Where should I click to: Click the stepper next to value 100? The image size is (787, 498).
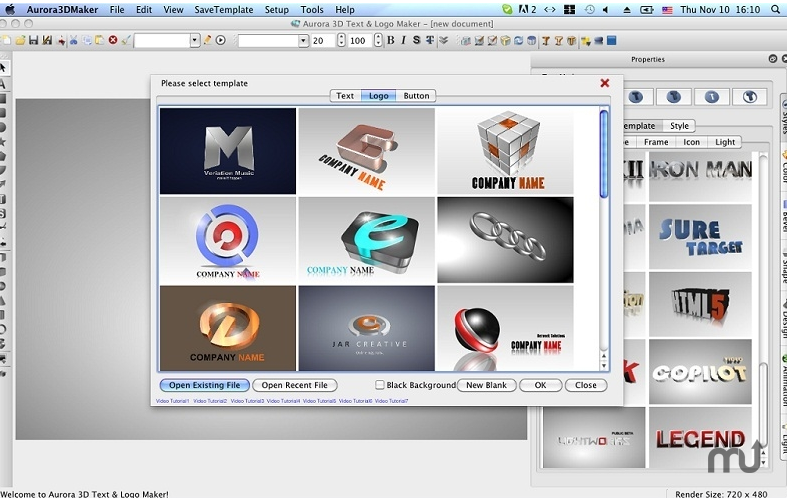pyautogui.click(x=378, y=41)
